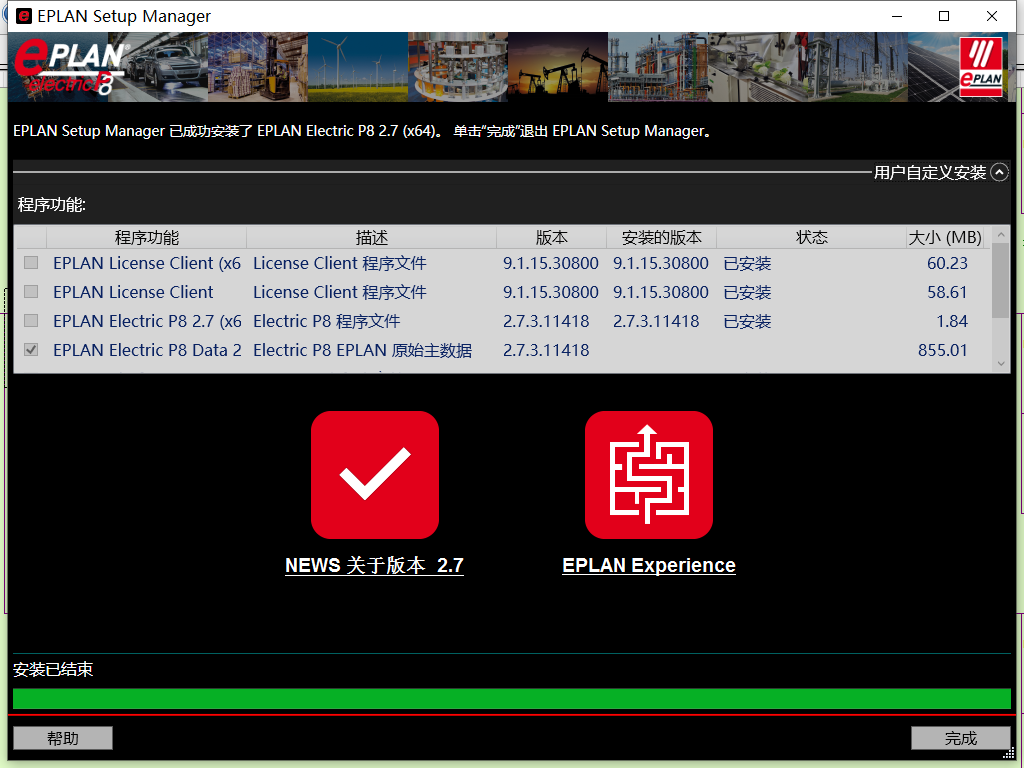Click the EPLAN app icon in title bar
The width and height of the screenshot is (1024, 768).
[23, 16]
